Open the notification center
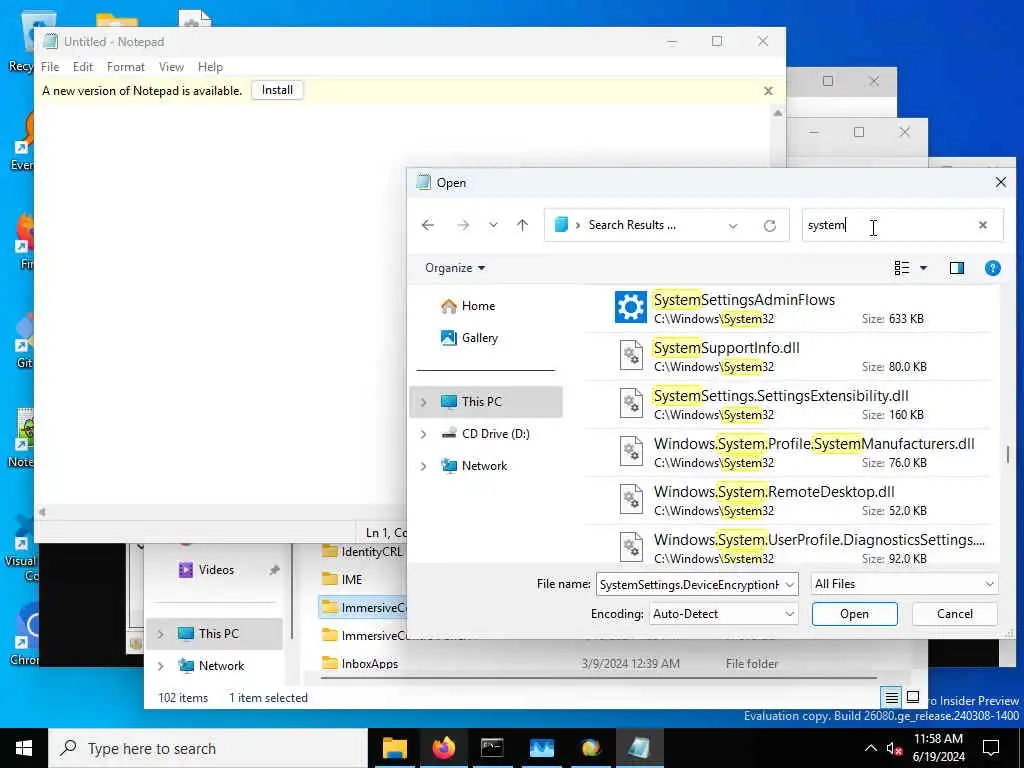1024x768 pixels. click(x=991, y=748)
